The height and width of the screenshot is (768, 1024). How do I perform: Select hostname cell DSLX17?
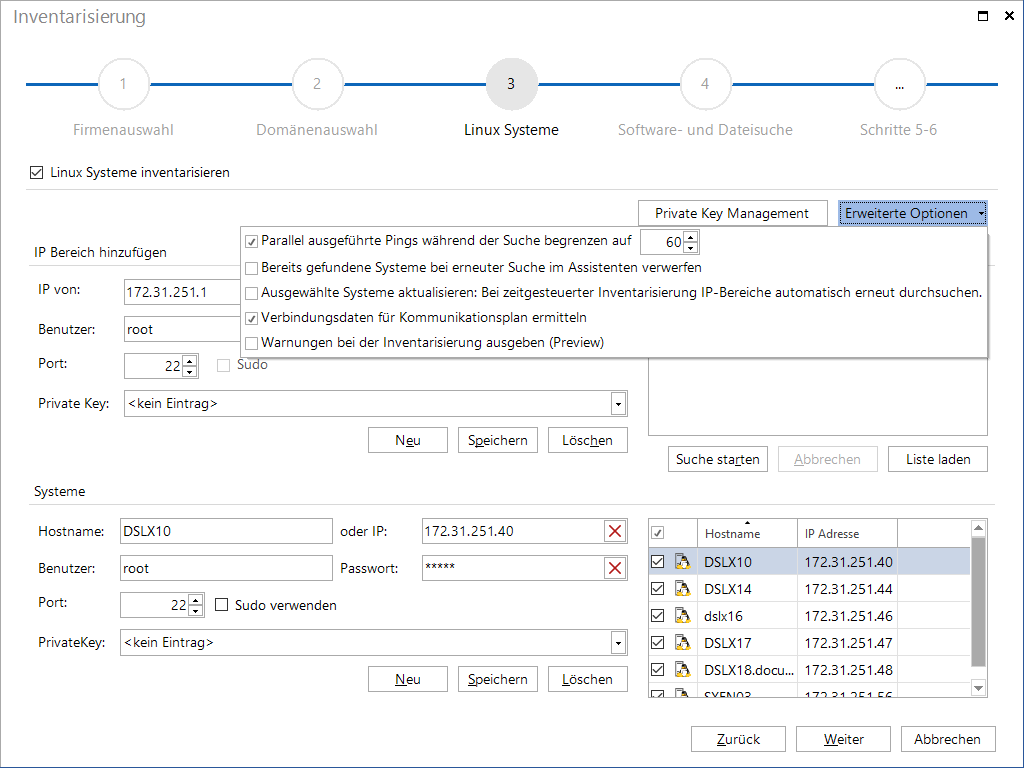click(748, 643)
